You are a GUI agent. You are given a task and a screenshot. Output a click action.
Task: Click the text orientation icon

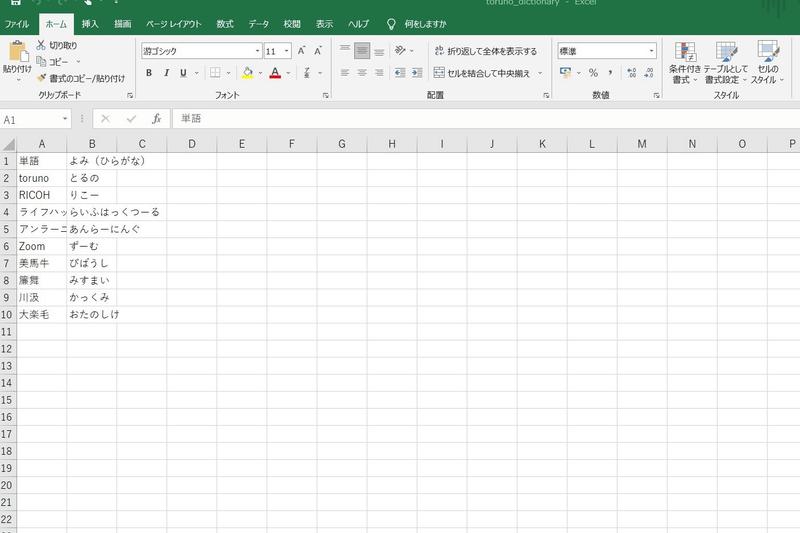pyautogui.click(x=400, y=50)
